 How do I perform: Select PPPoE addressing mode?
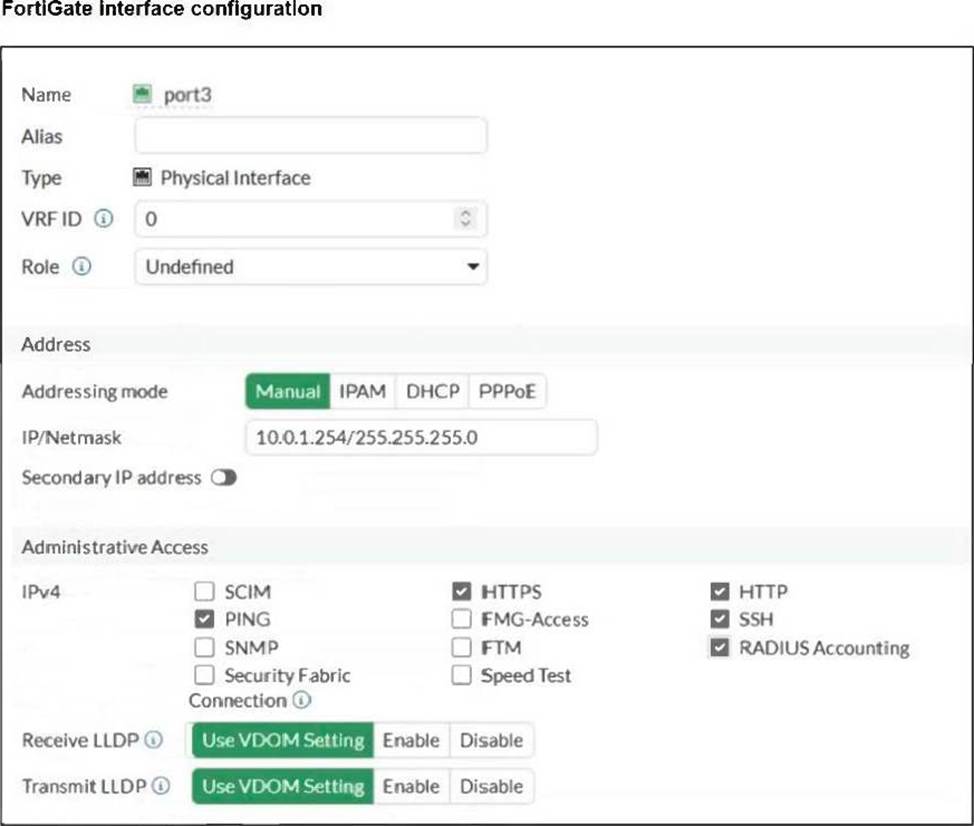click(507, 392)
